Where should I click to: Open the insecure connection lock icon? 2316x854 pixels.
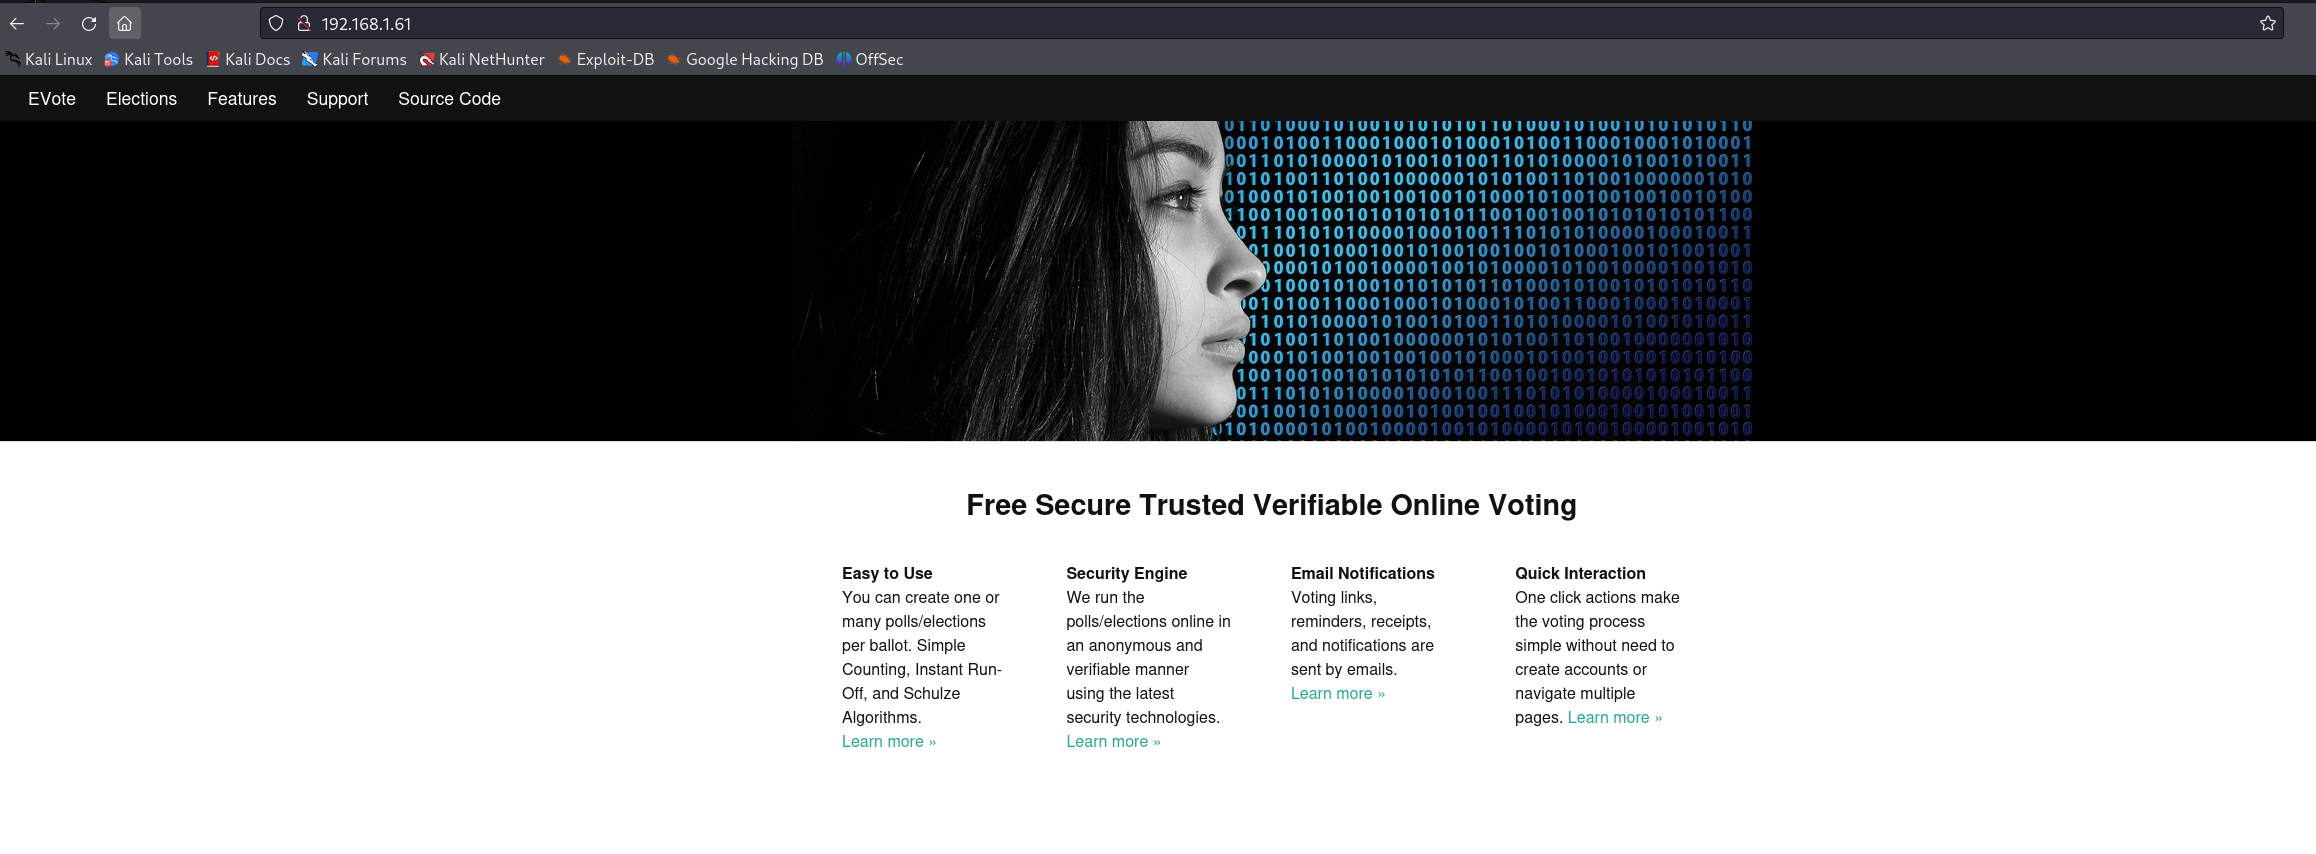(304, 23)
